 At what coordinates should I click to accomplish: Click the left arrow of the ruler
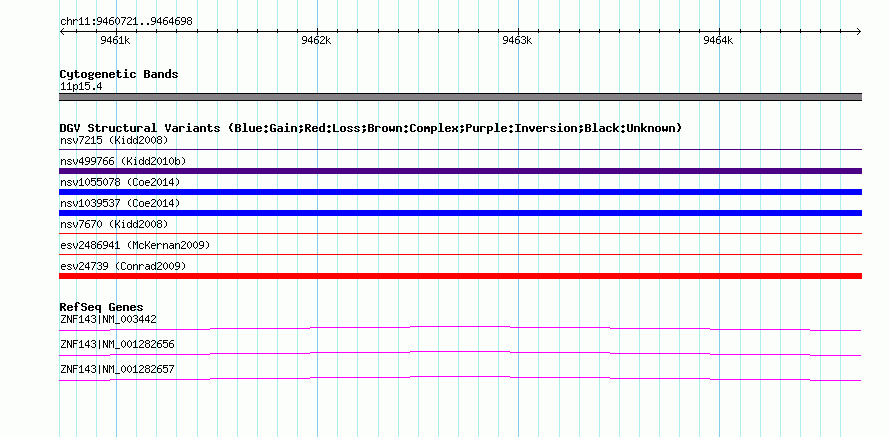[62, 32]
